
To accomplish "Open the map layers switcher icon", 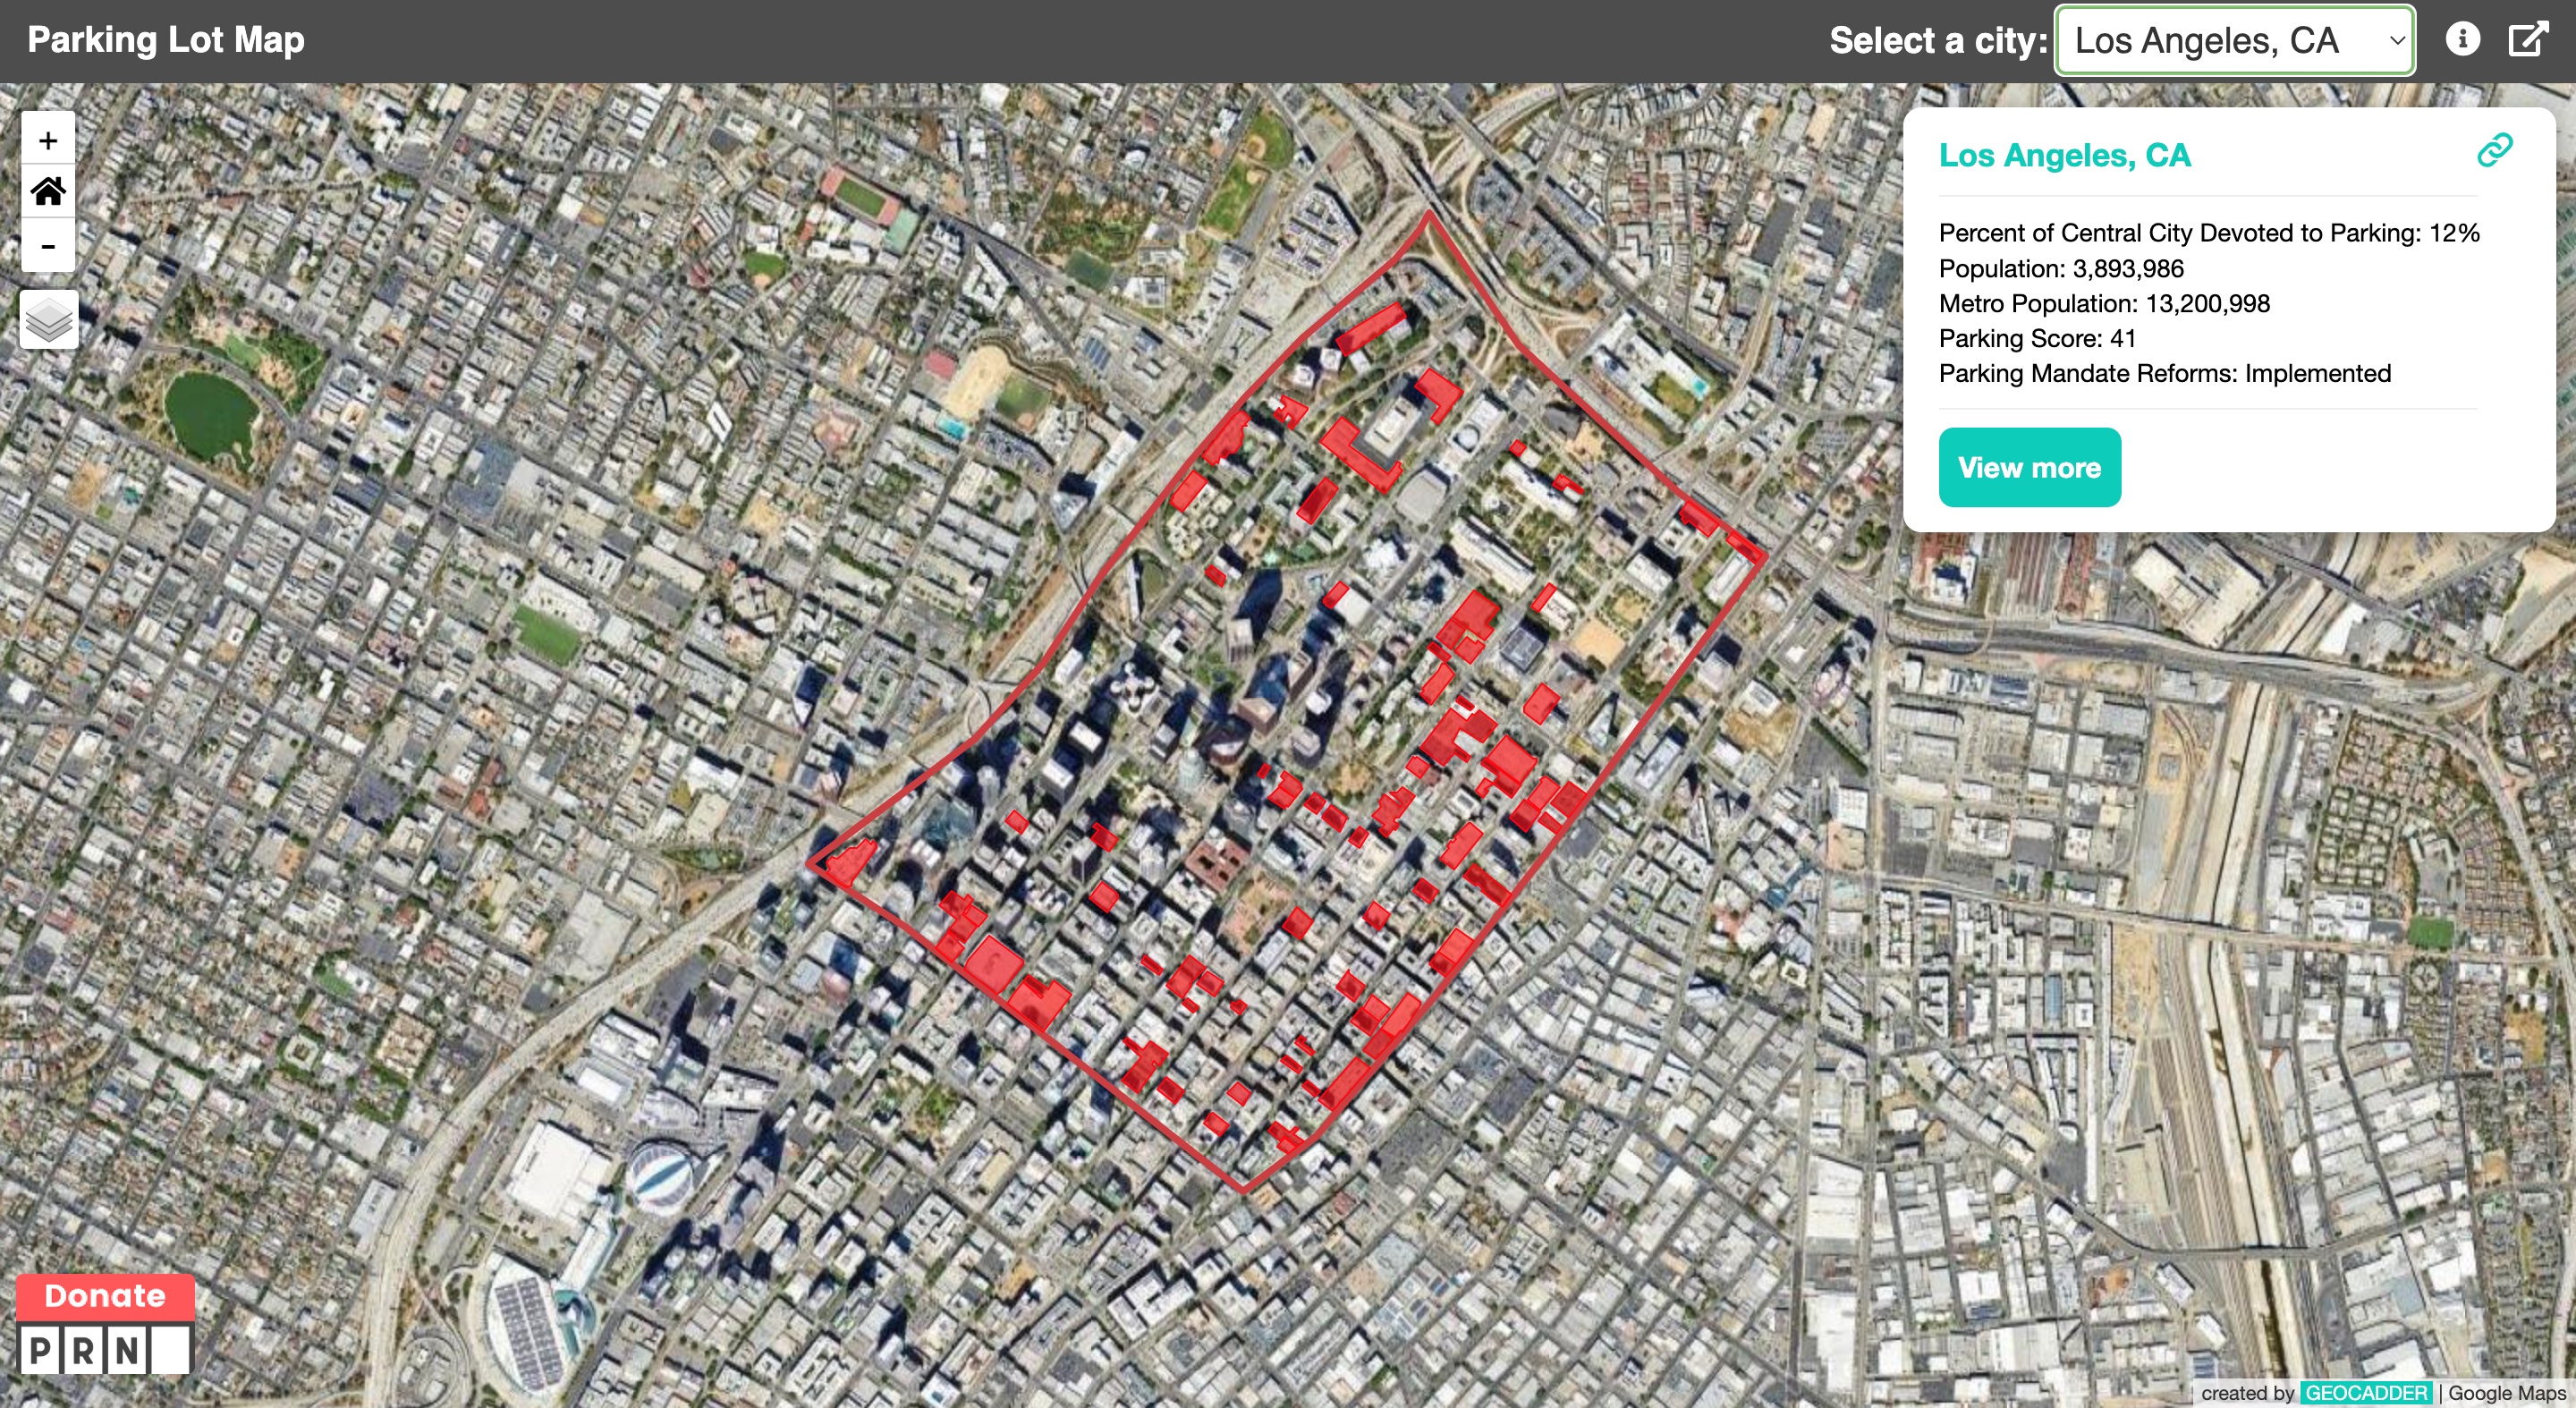I will (47, 318).
